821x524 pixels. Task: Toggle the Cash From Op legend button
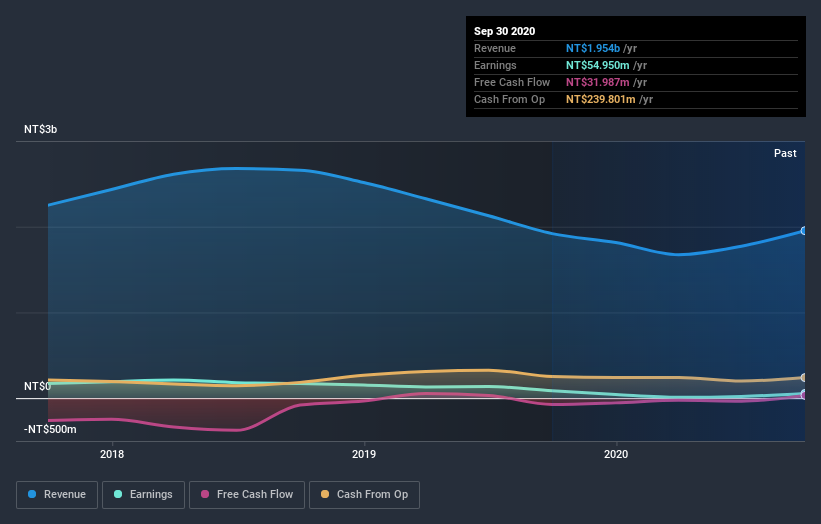click(x=364, y=495)
